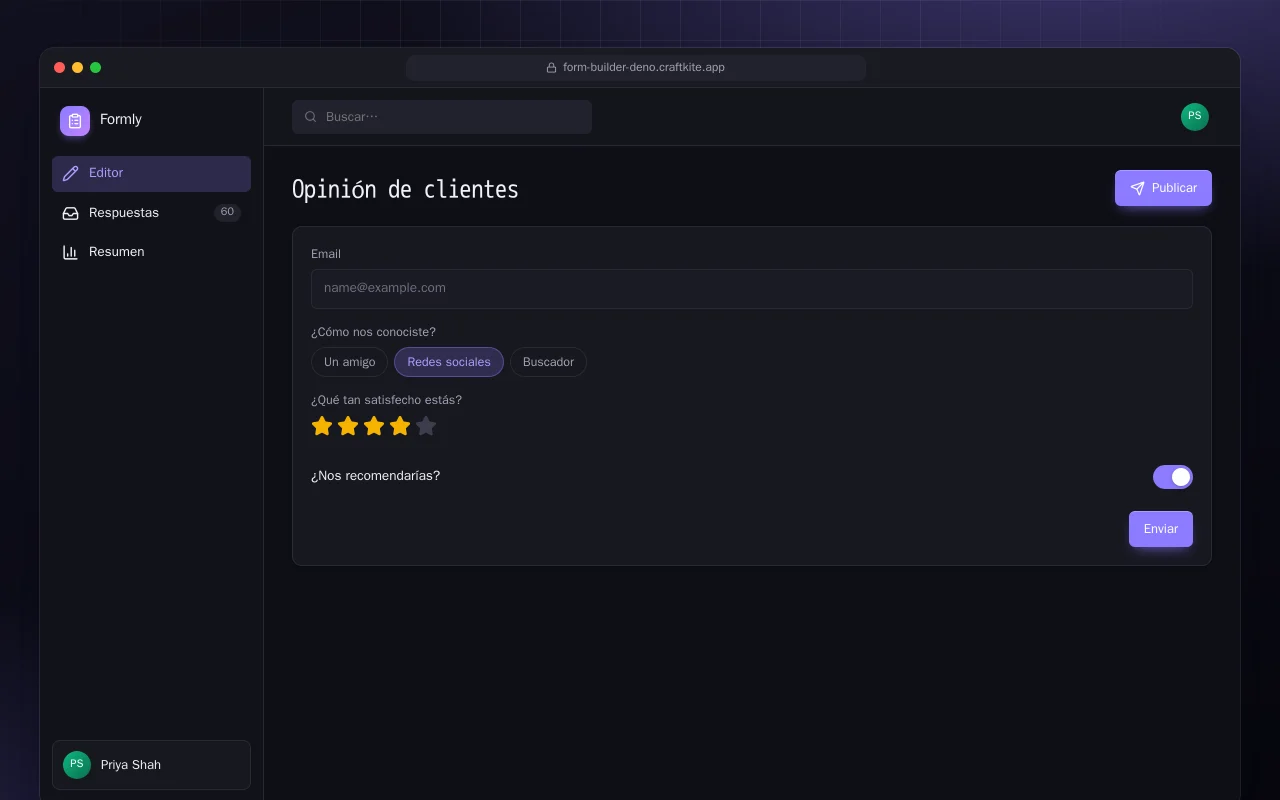Select the Un amigo option
This screenshot has width=1280, height=800.
tap(349, 362)
